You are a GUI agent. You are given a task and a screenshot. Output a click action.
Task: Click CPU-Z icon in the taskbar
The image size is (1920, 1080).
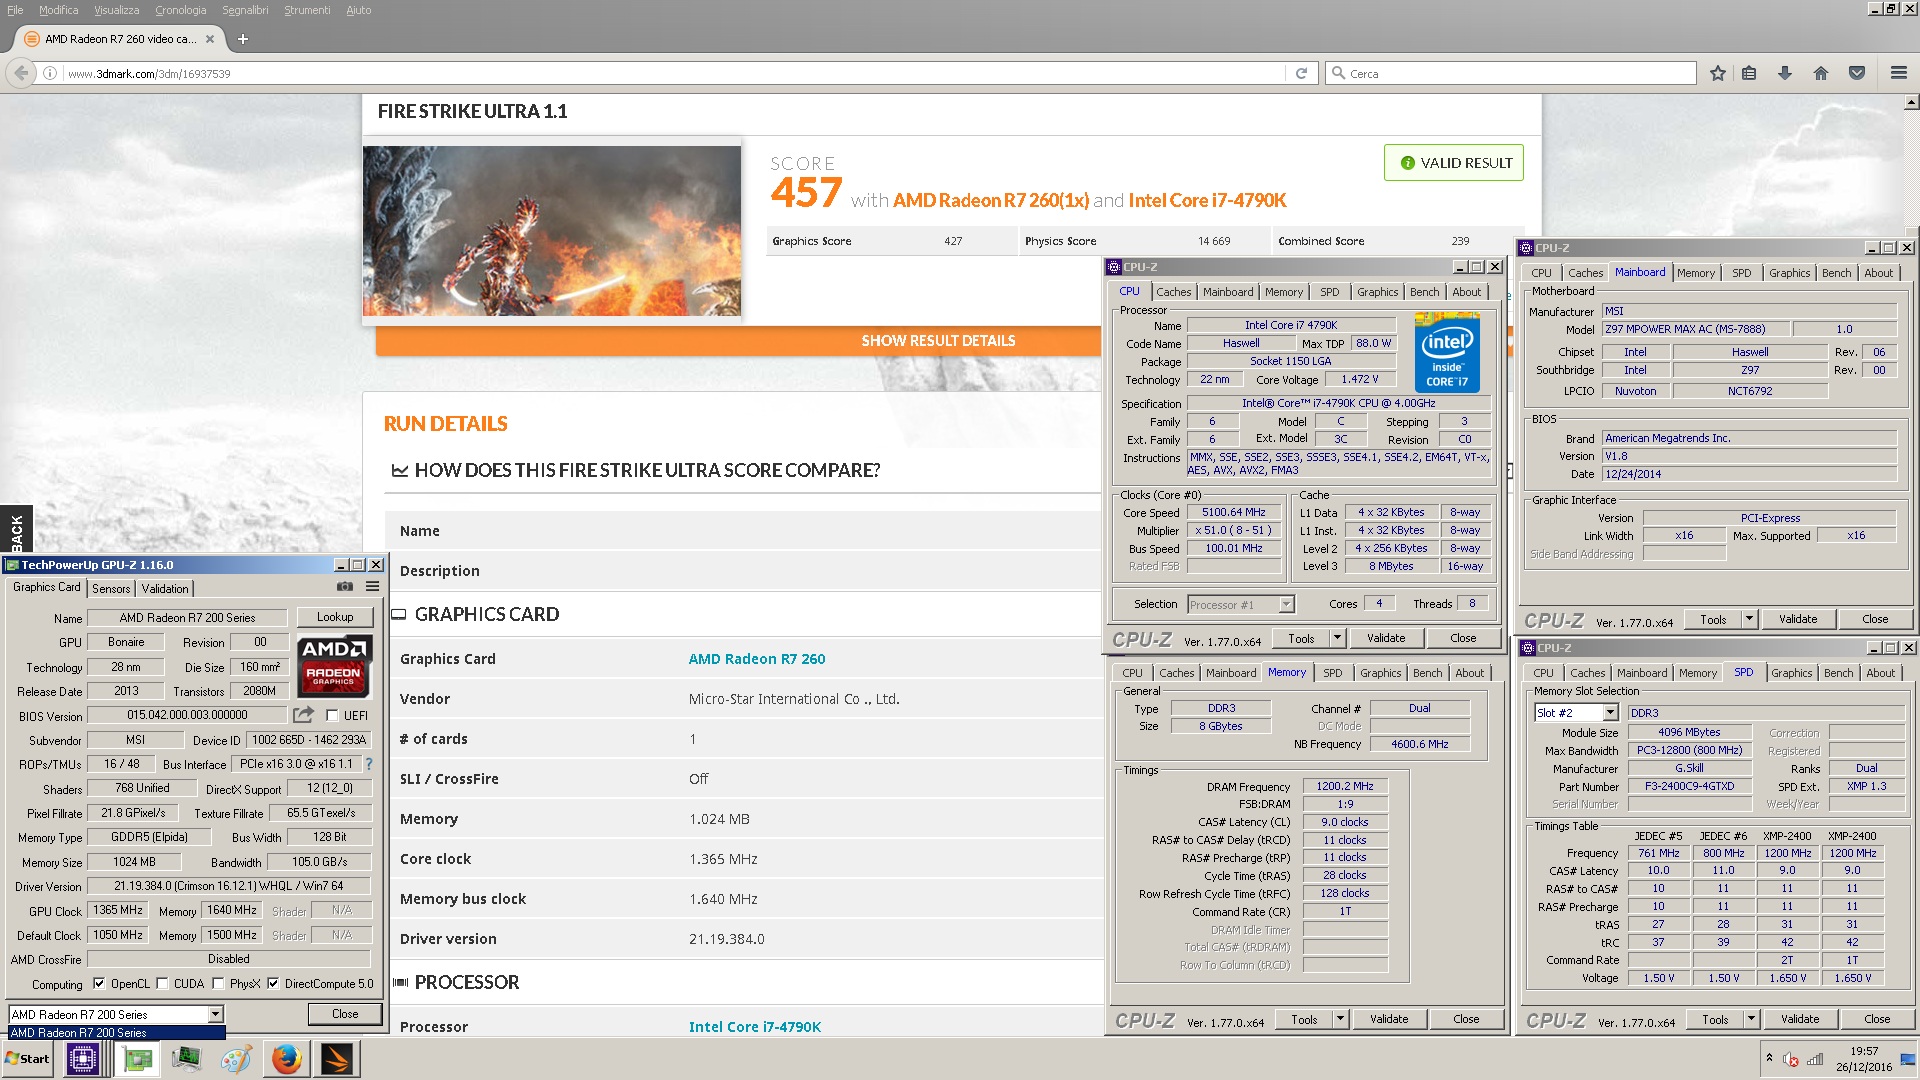[x=82, y=1059]
